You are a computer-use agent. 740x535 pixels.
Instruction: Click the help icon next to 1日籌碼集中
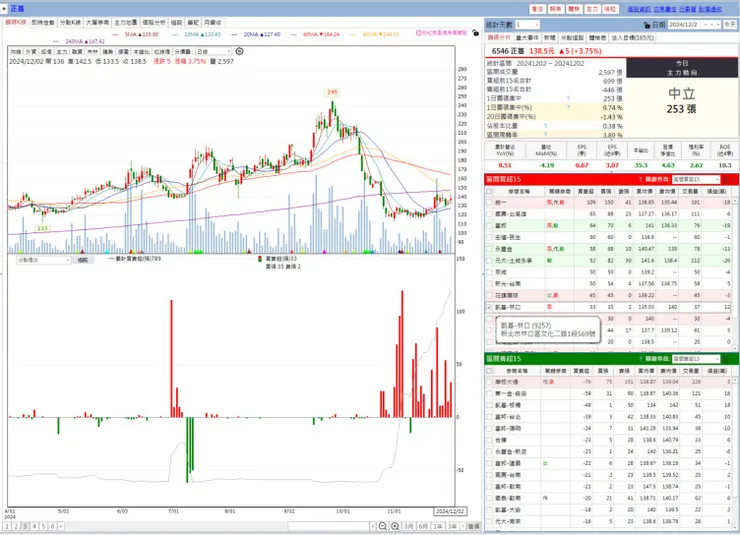tap(568, 99)
